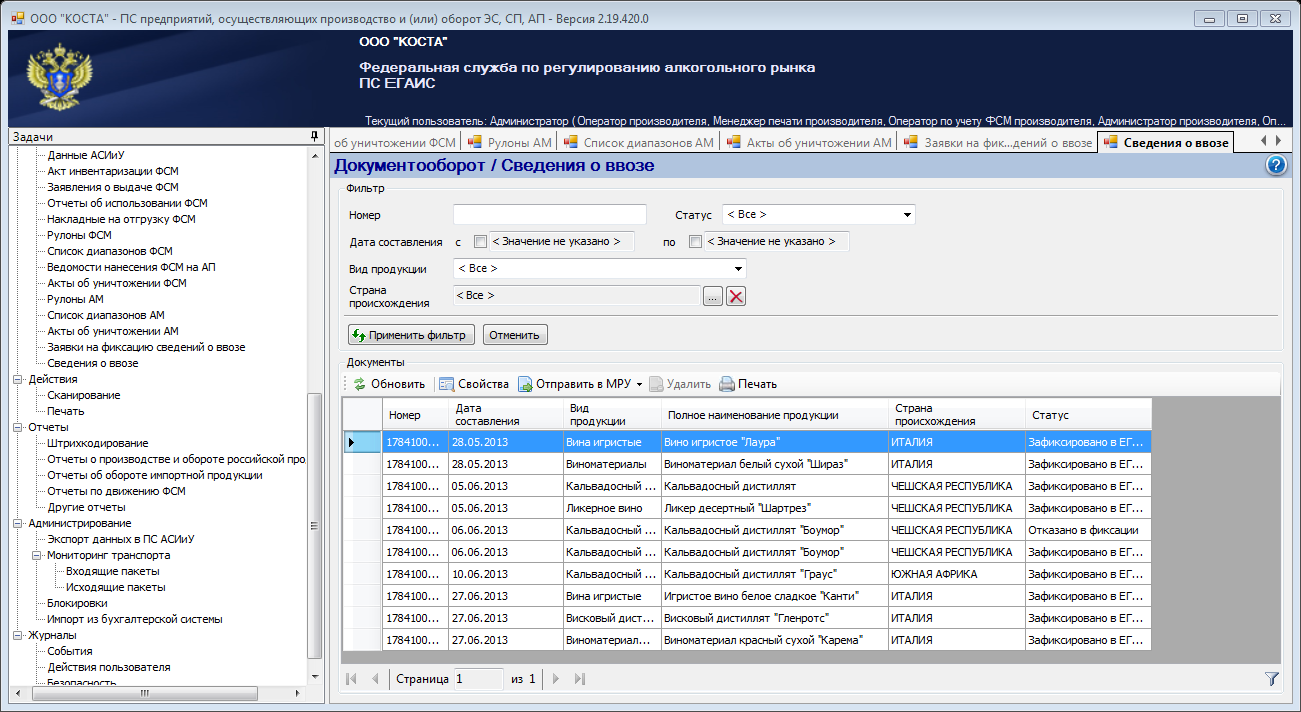Image resolution: width=1301 pixels, height=712 pixels.
Task: Click into the Номер filter input field
Action: click(550, 214)
